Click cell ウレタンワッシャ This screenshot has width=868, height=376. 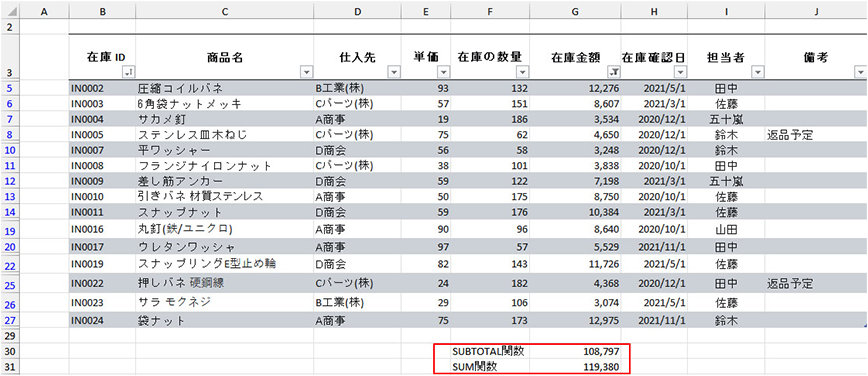[x=224, y=247]
